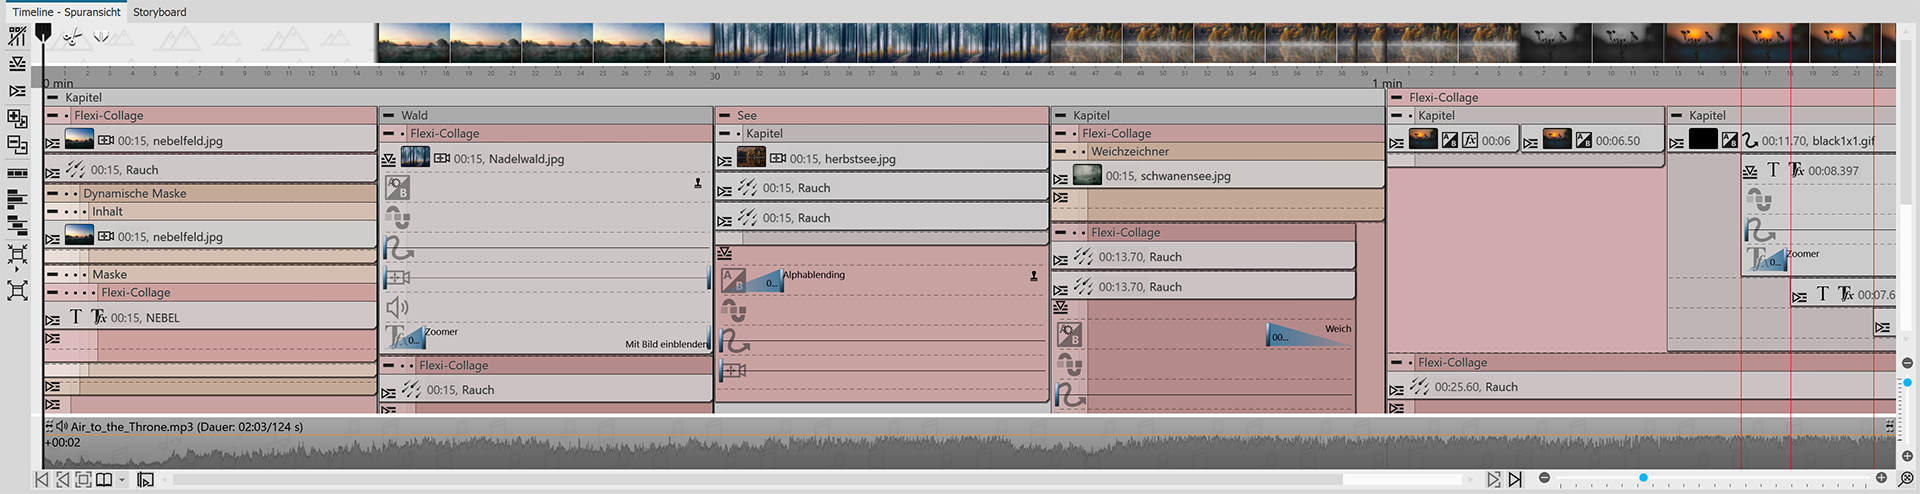The image size is (1920, 494).
Task: Increase track height with vertical plus button
Action: coord(1907,456)
